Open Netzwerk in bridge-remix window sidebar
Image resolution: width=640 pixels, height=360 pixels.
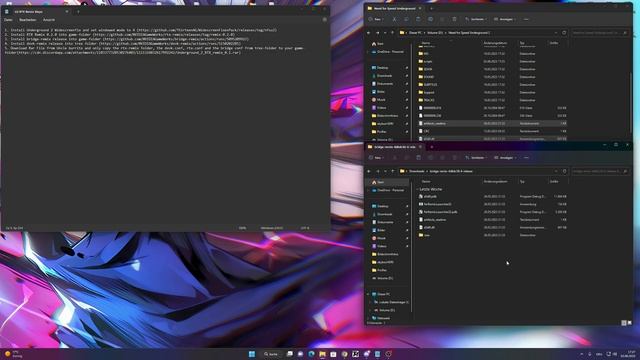(x=383, y=318)
